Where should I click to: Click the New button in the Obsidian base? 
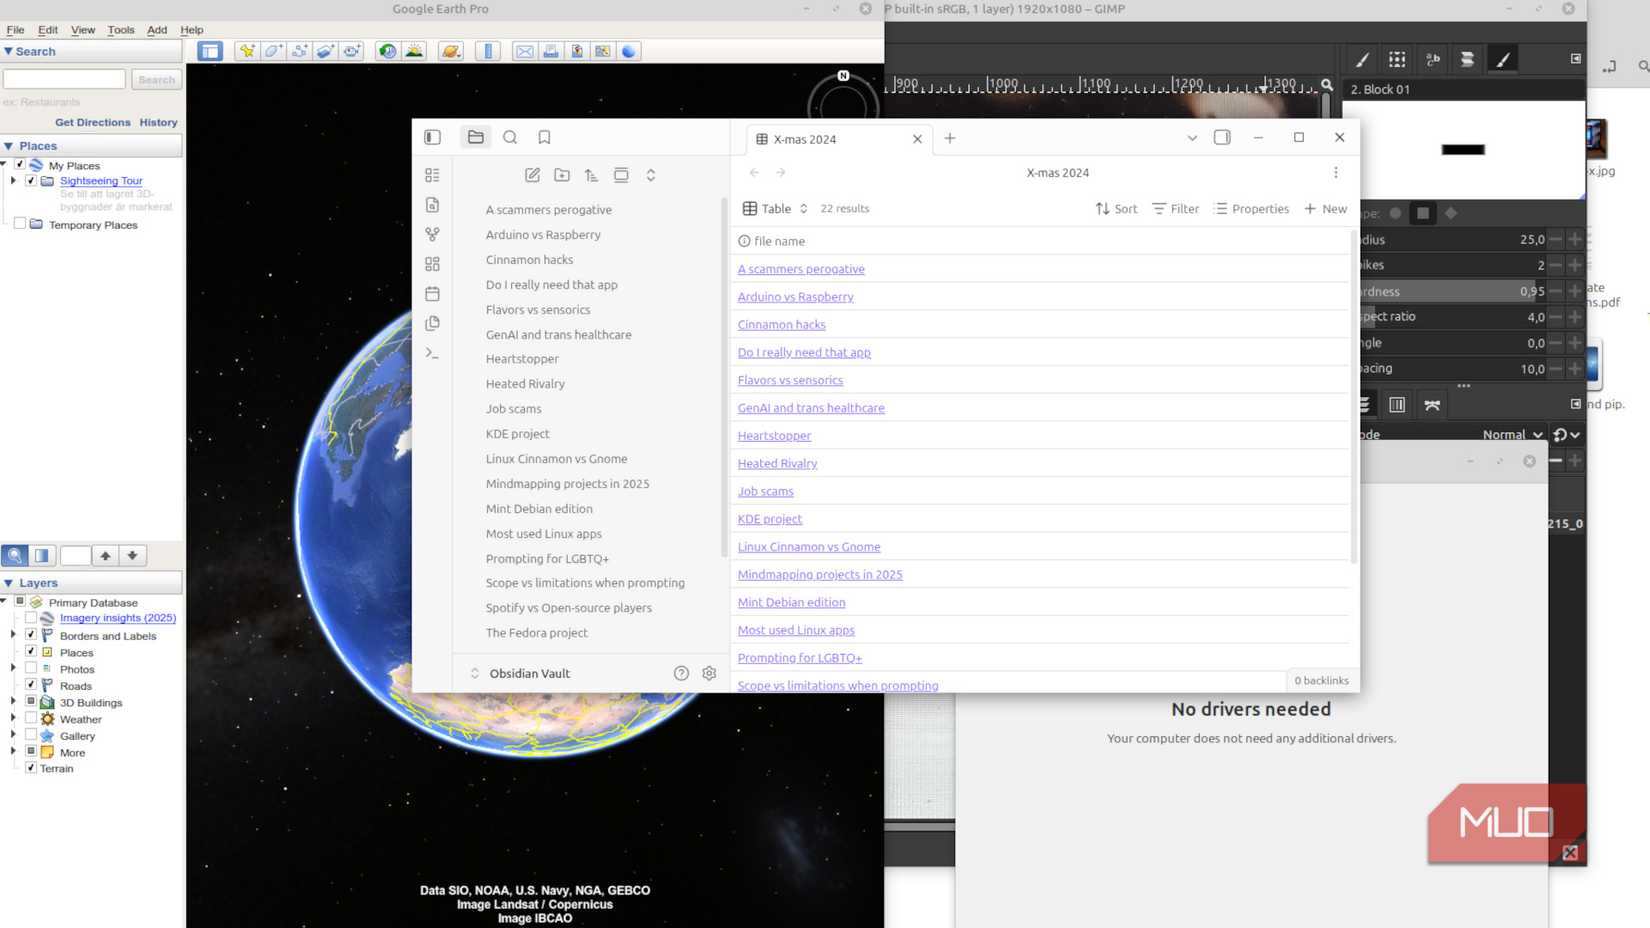tap(1325, 208)
